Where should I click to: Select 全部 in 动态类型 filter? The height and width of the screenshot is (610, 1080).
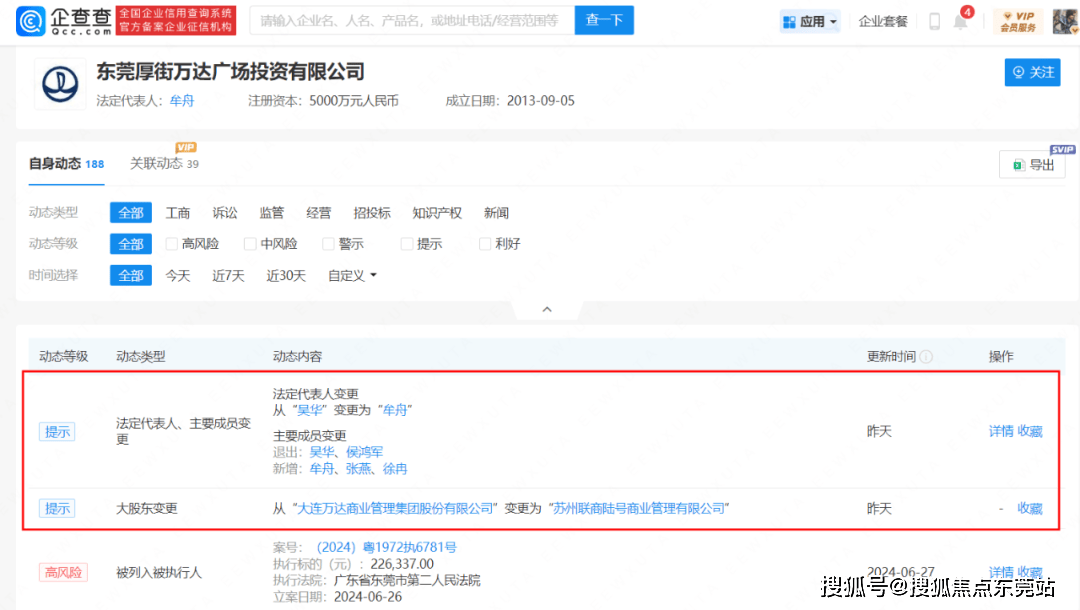(131, 213)
